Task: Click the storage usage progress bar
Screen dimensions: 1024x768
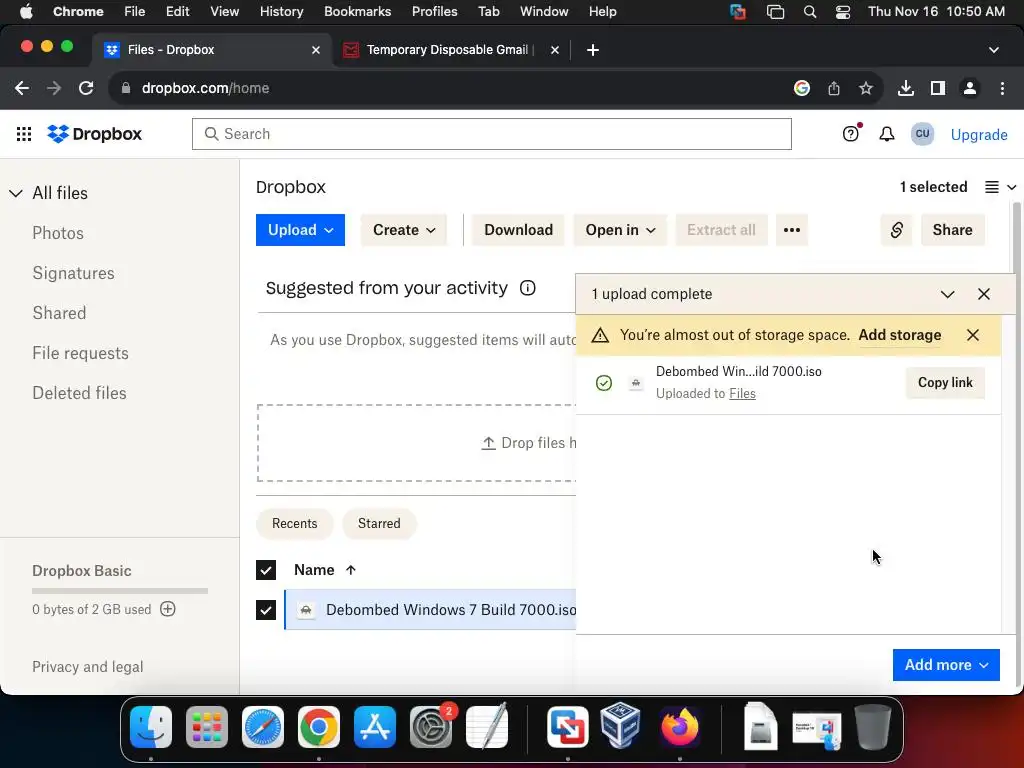Action: [120, 591]
